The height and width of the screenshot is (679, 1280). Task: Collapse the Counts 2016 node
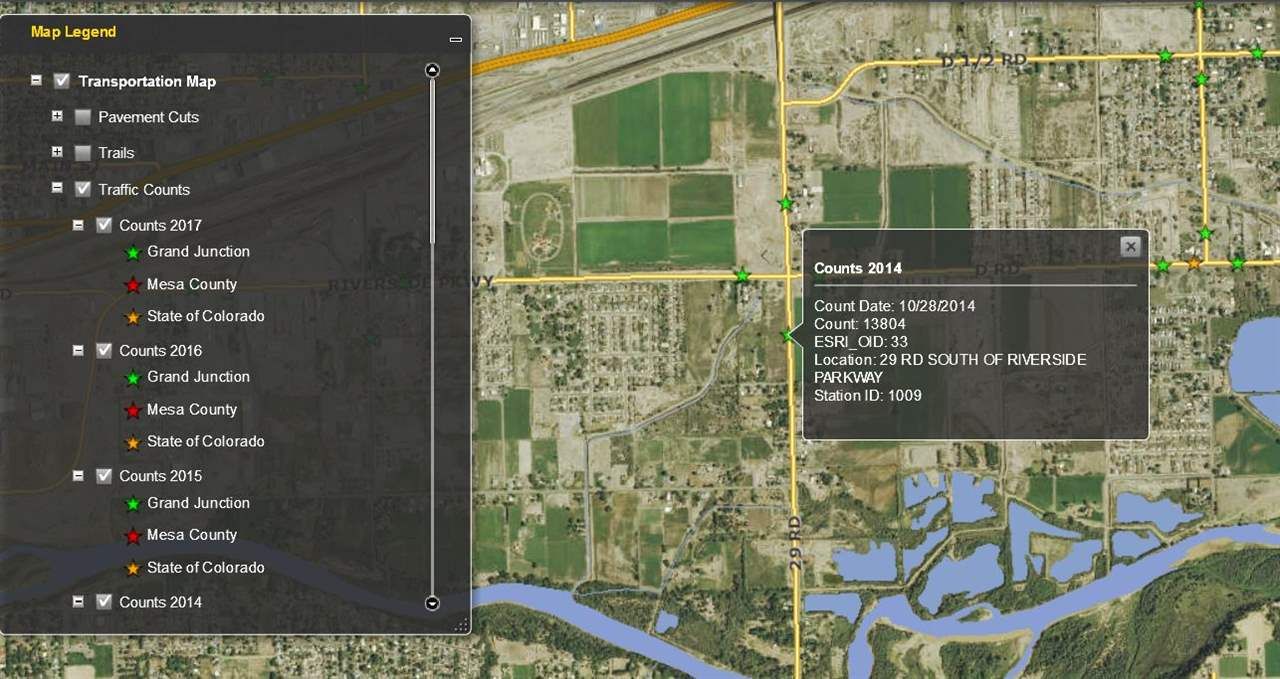(x=78, y=350)
